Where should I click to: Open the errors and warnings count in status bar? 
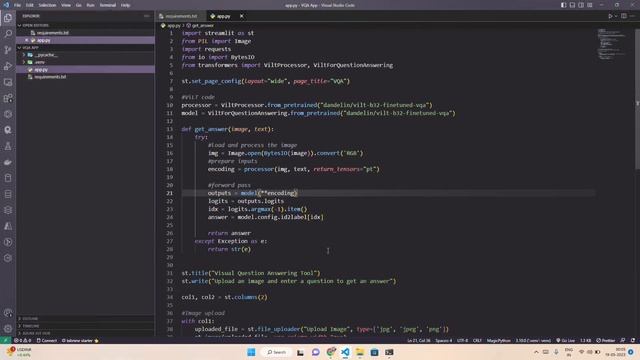pyautogui.click(x=23, y=340)
